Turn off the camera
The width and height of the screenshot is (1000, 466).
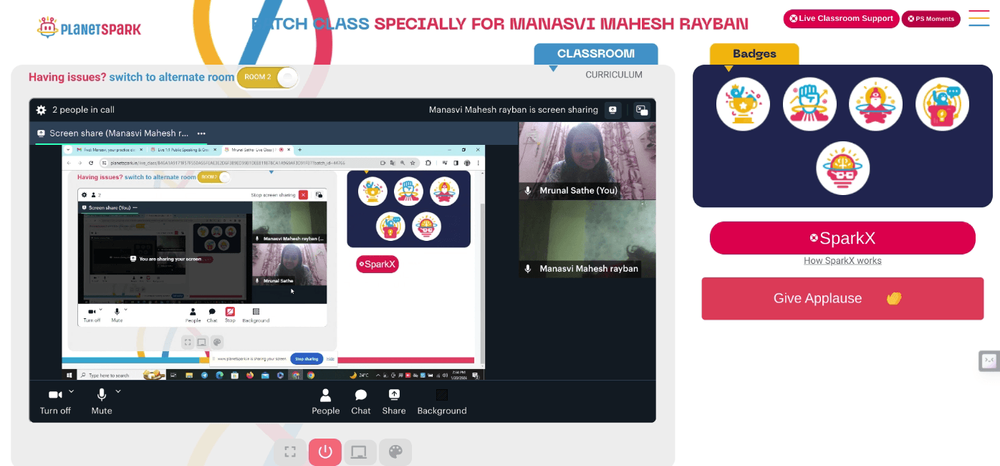click(55, 402)
